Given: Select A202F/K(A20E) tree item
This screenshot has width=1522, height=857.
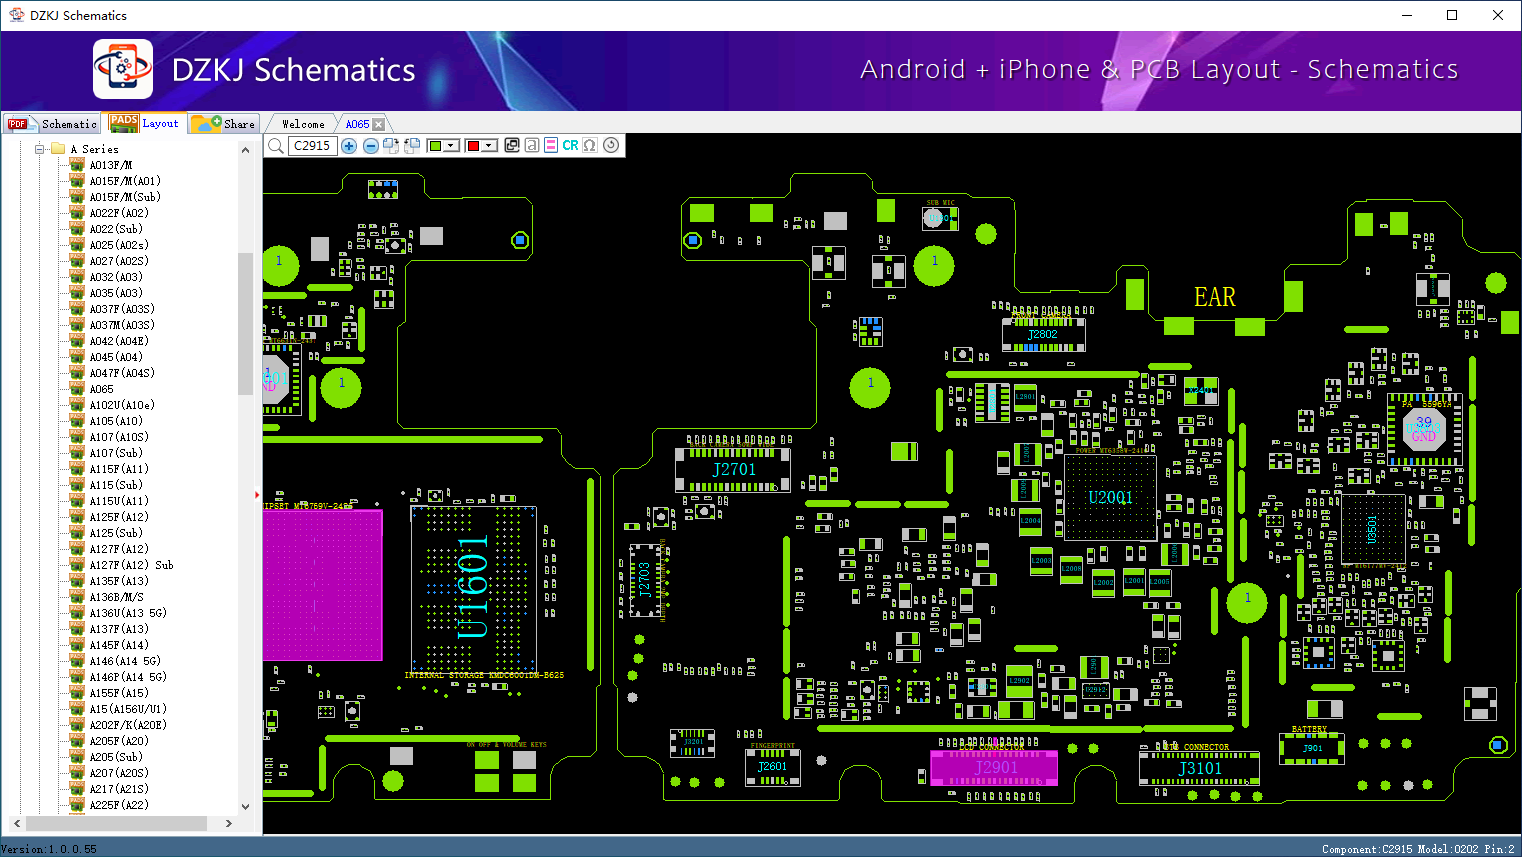Looking at the screenshot, I should (128, 725).
